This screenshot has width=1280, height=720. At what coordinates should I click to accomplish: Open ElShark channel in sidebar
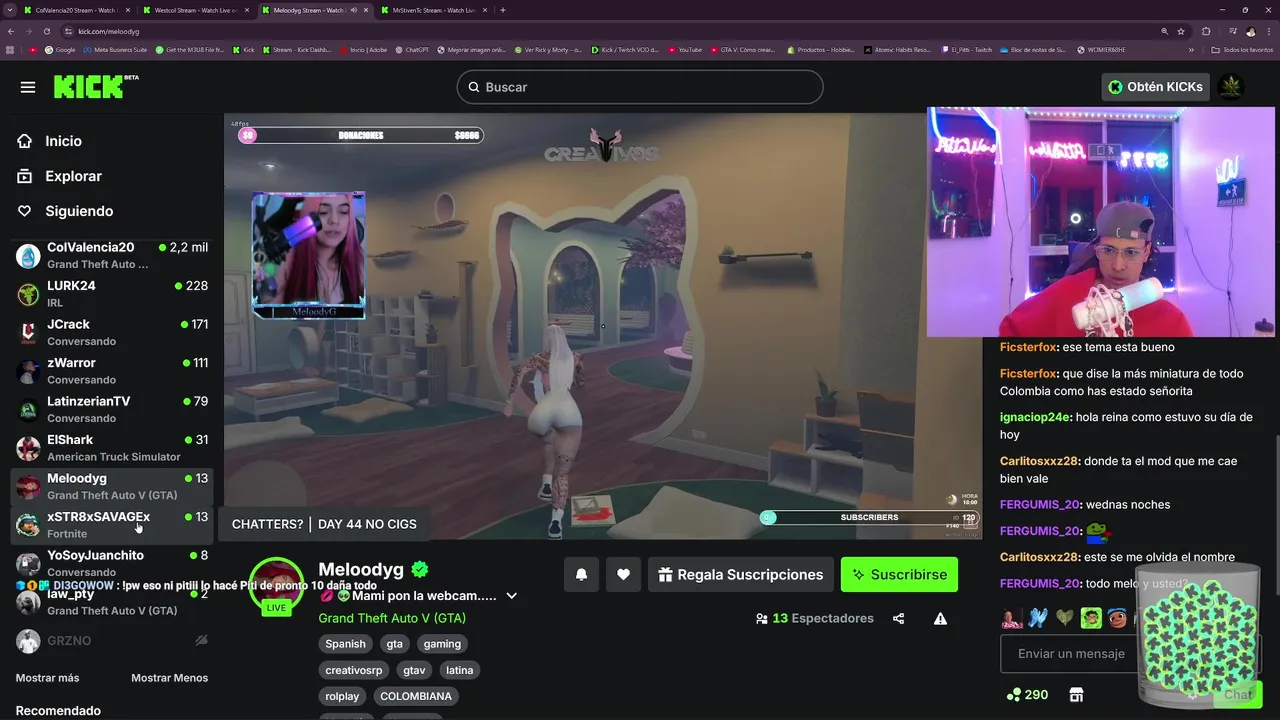[x=112, y=448]
